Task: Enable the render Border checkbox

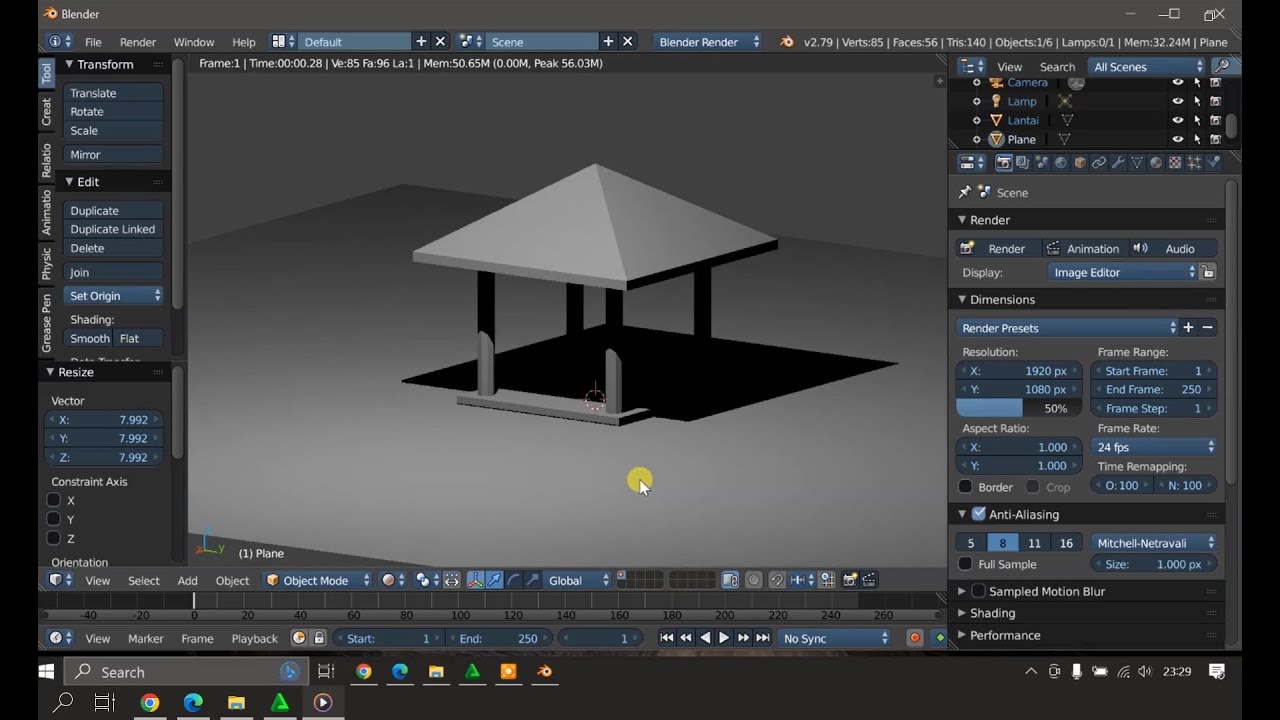Action: (x=965, y=487)
